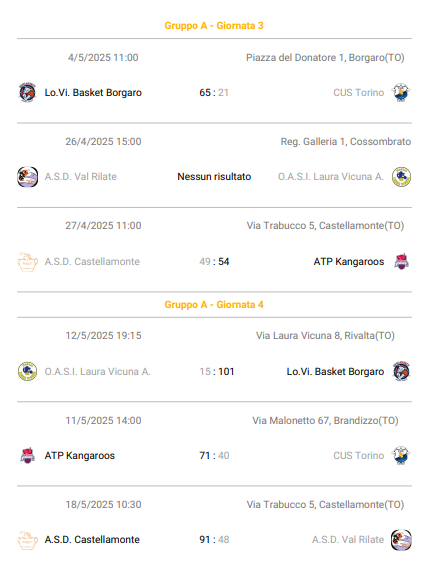This screenshot has width=430, height=567.
Task: Click the Lo.Vi. Basket Borgaro logo in Giornata 3
Action: pos(27,93)
